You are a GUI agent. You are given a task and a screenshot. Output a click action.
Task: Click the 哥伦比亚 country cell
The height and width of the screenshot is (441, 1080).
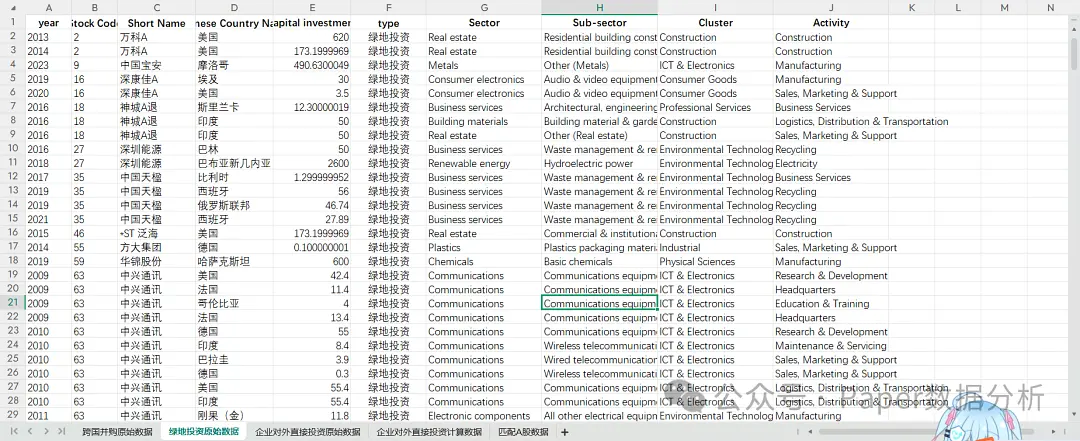[234, 303]
